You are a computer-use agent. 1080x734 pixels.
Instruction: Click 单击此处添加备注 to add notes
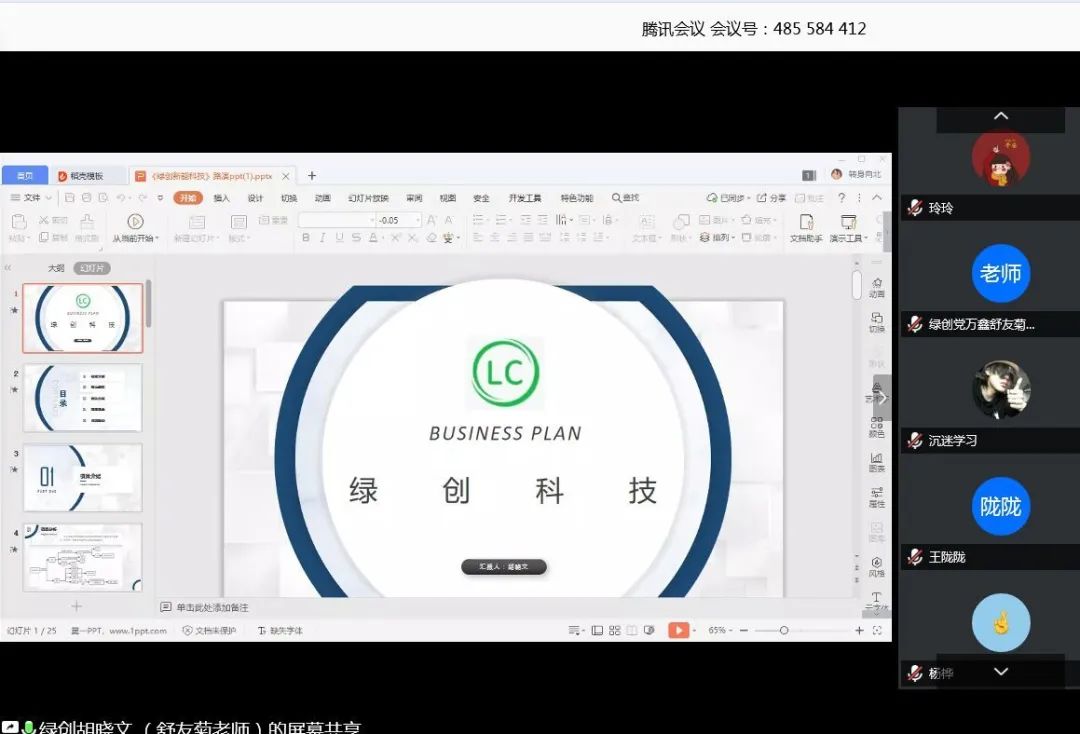[x=212, y=607]
